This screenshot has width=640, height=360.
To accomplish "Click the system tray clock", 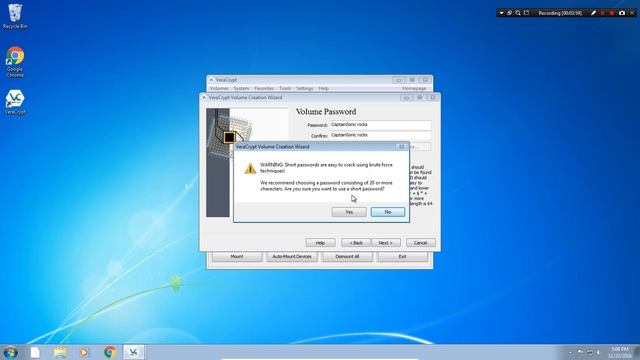I will pyautogui.click(x=620, y=352).
